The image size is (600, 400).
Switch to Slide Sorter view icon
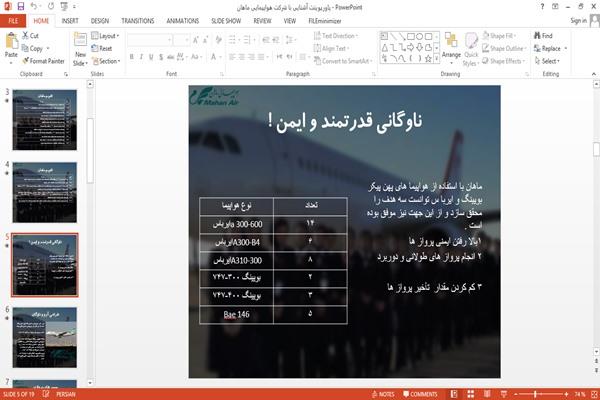[470, 394]
